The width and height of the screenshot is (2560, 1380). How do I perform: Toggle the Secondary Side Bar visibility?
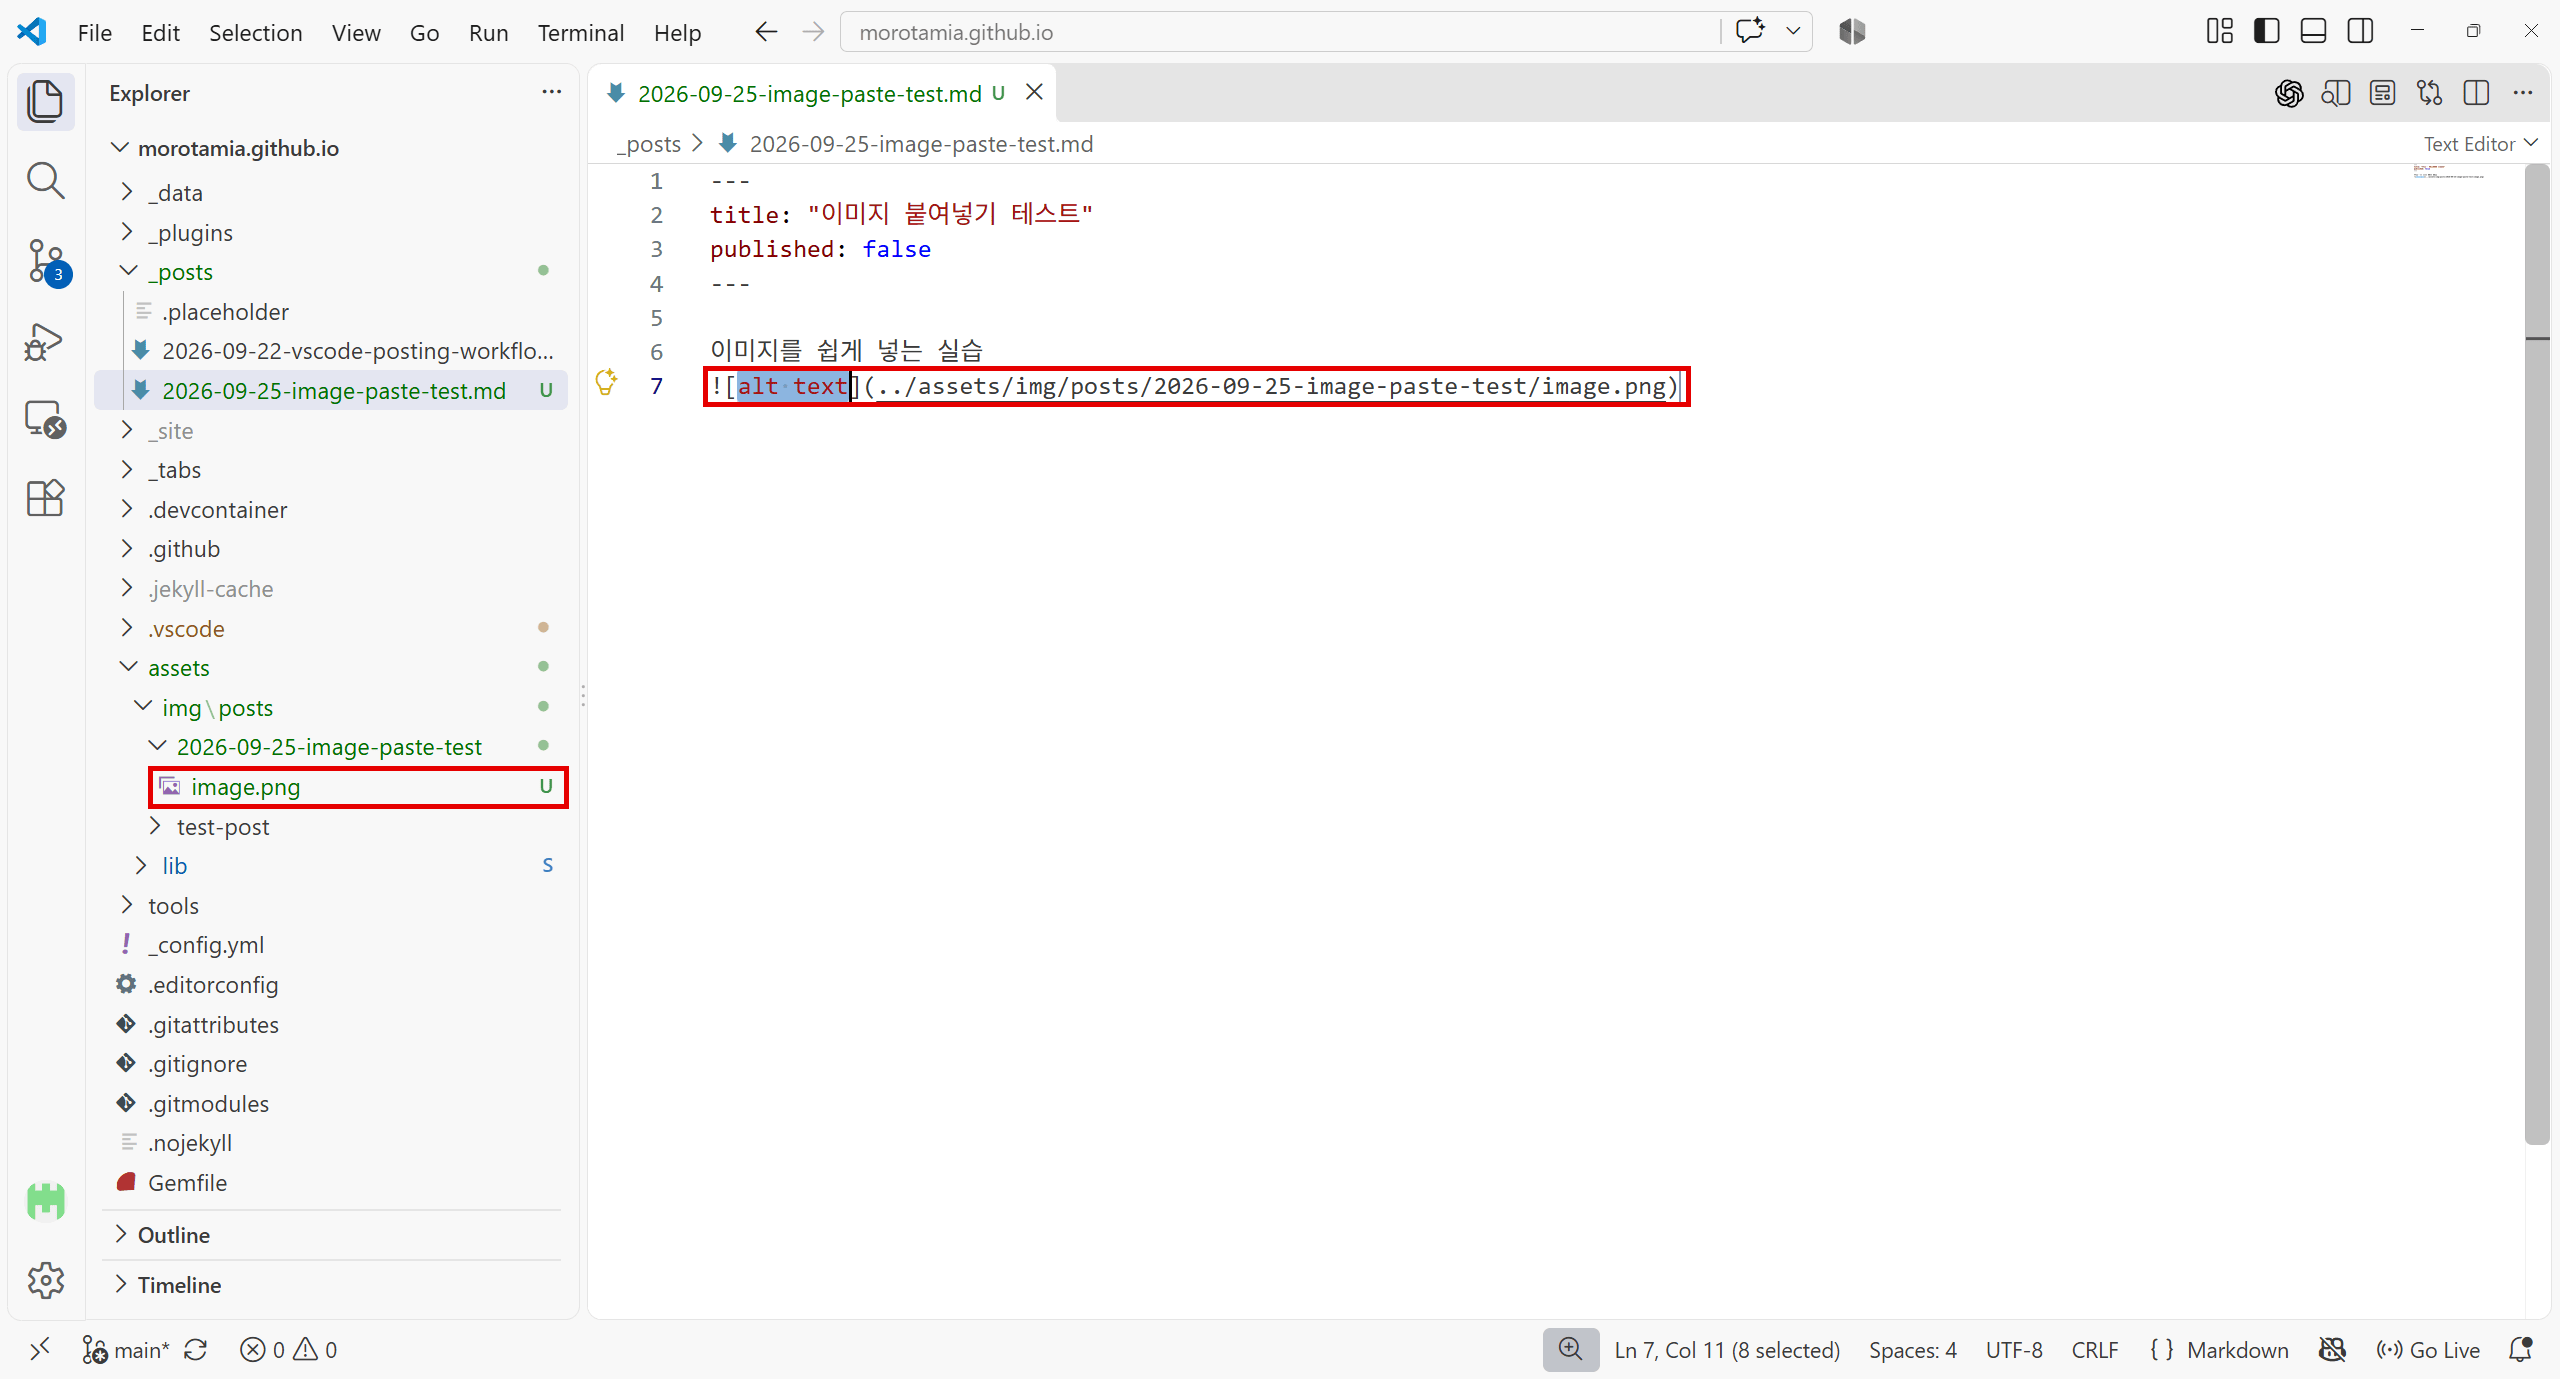(2361, 32)
